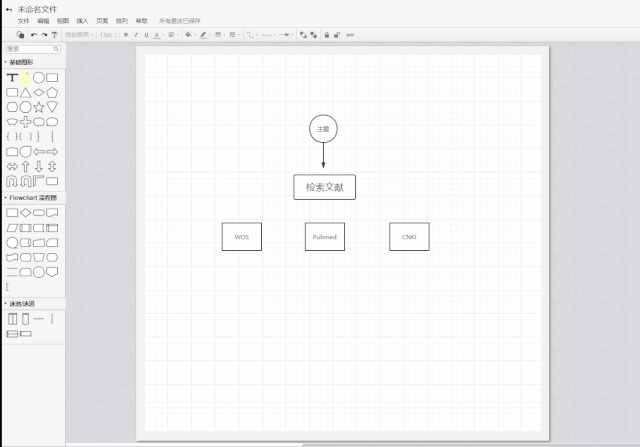Toggle bold text formatting
640x447 pixels.
[x=125, y=34]
